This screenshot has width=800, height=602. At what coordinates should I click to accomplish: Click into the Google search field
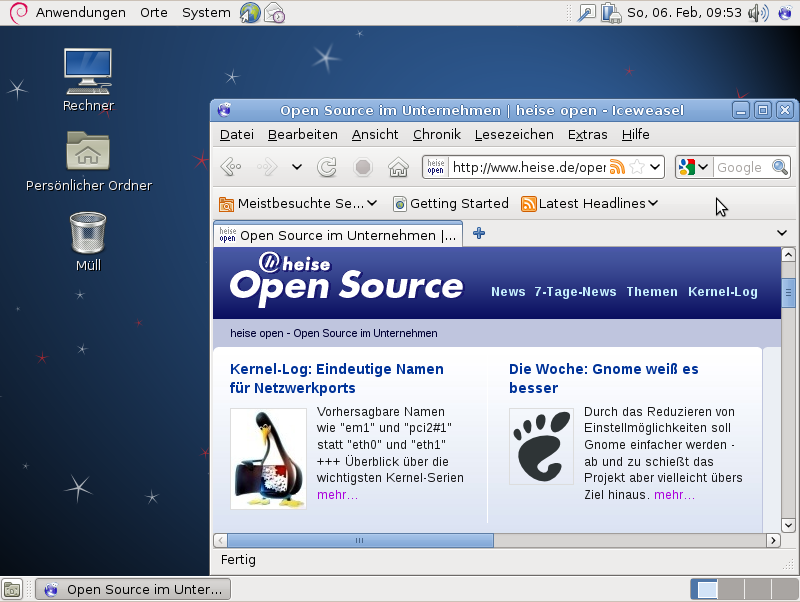click(742, 167)
